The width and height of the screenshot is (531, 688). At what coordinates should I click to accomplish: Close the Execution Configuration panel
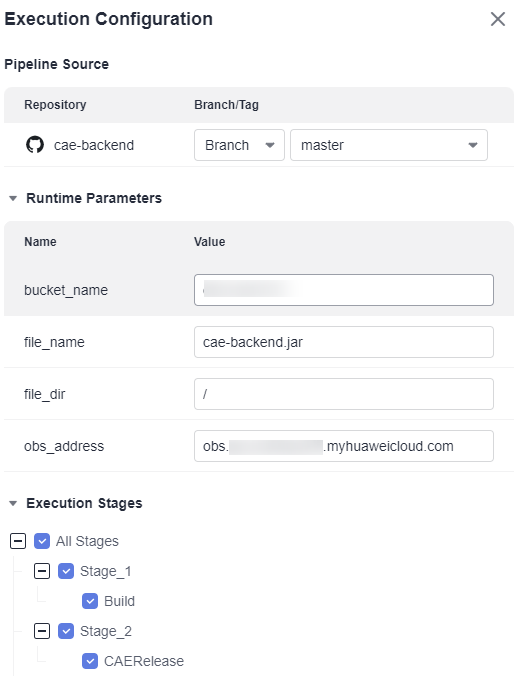tap(498, 19)
